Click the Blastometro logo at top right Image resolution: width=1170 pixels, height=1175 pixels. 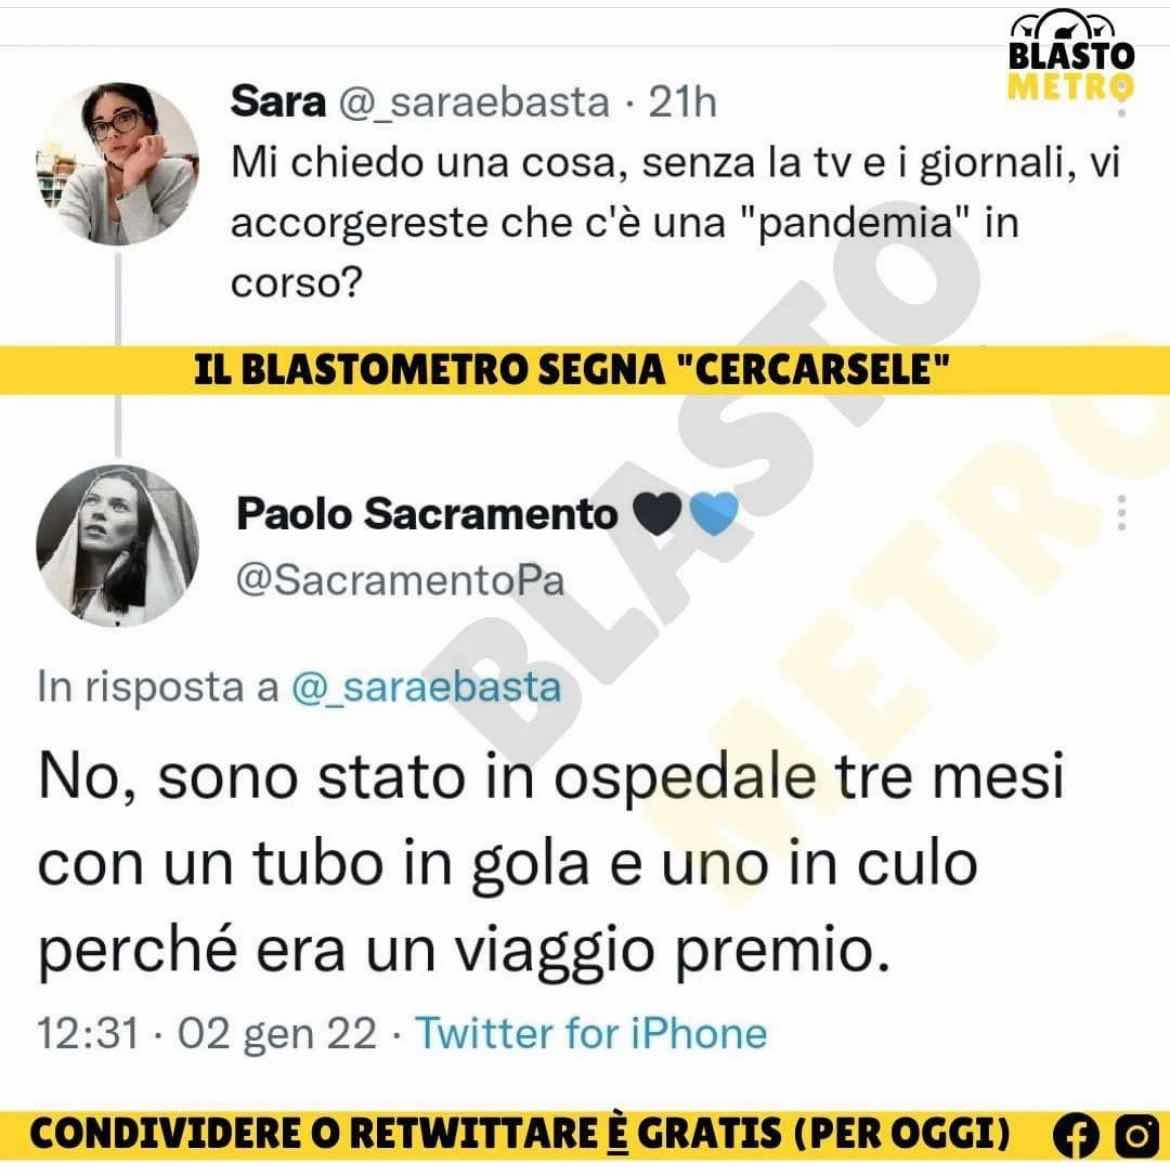coord(1071,54)
